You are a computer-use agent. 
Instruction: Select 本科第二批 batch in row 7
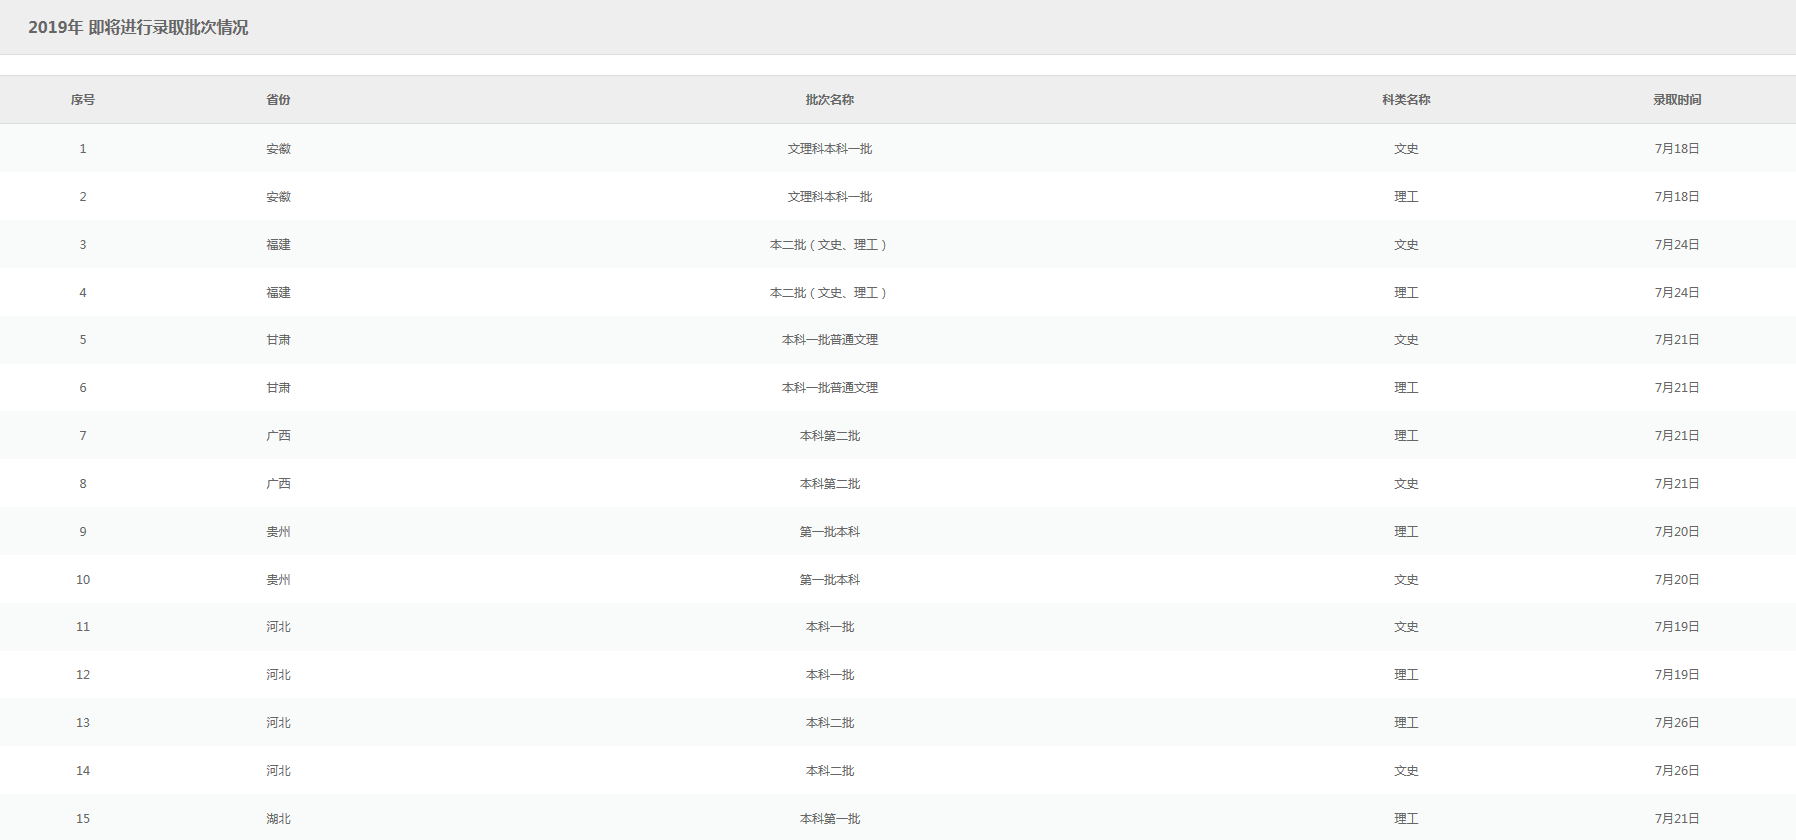coord(829,436)
